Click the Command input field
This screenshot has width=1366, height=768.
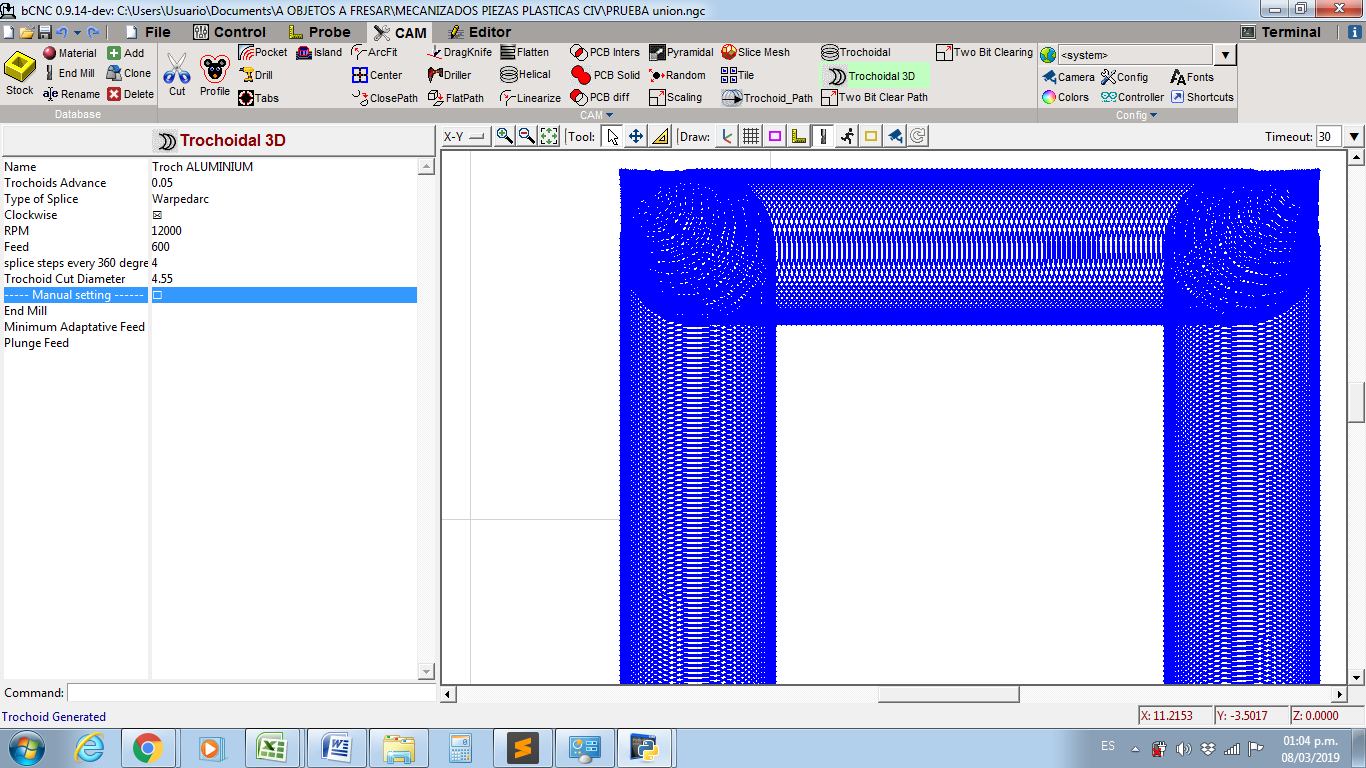[x=251, y=693]
